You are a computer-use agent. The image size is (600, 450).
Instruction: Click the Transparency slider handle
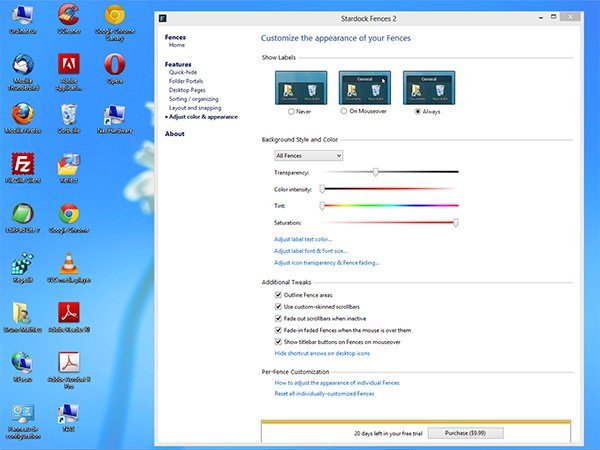tap(376, 172)
